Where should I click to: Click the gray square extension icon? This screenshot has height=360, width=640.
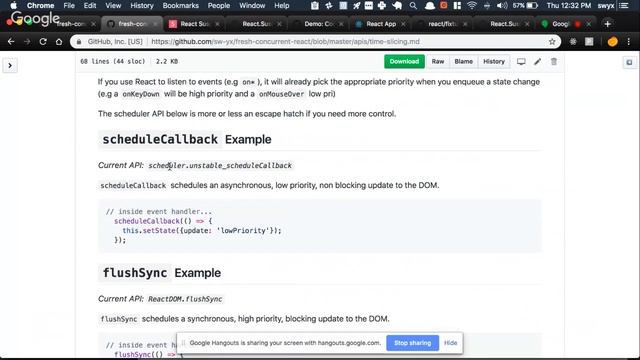(x=589, y=42)
